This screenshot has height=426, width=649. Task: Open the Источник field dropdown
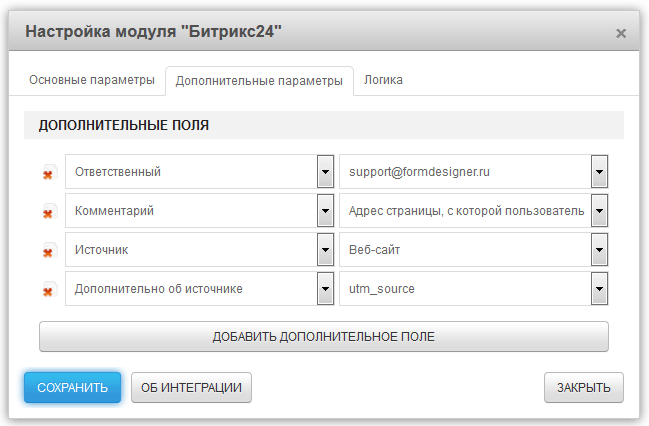(x=325, y=249)
